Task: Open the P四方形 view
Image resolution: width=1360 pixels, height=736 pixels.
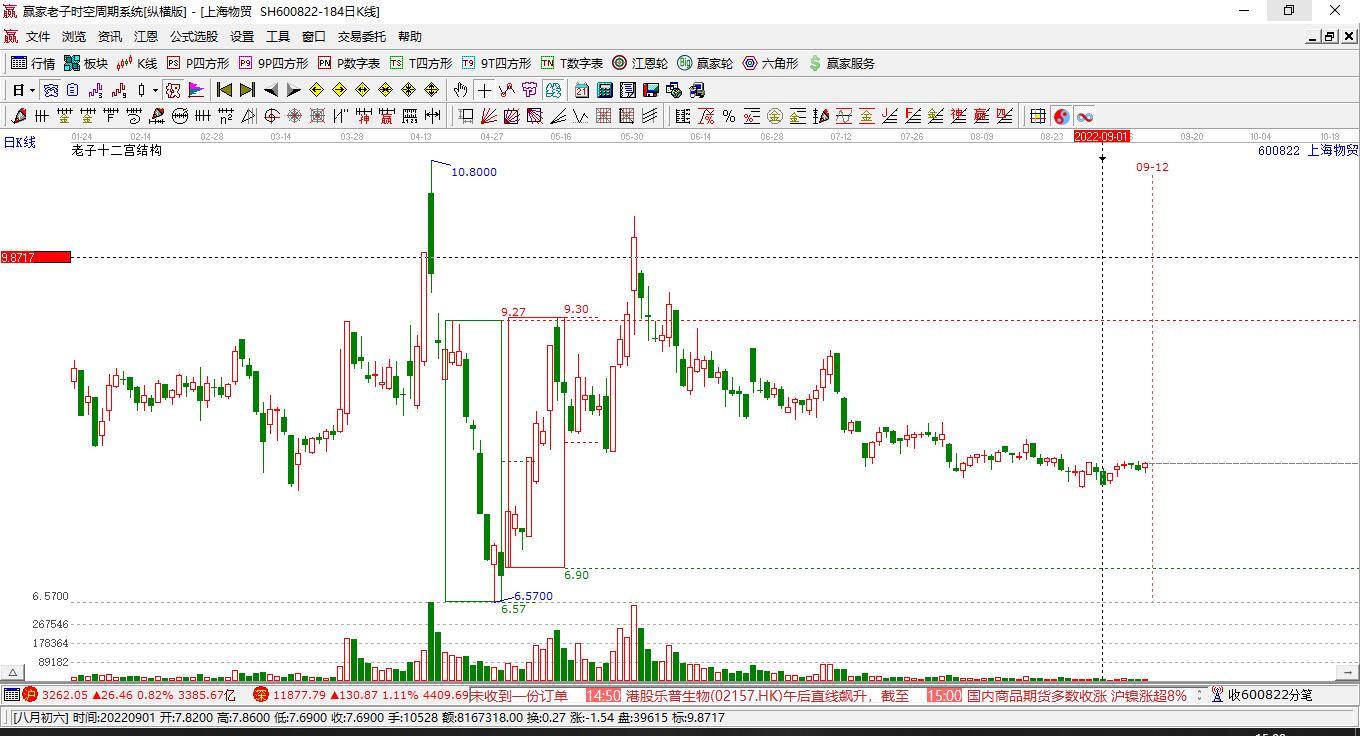Action: click(198, 63)
